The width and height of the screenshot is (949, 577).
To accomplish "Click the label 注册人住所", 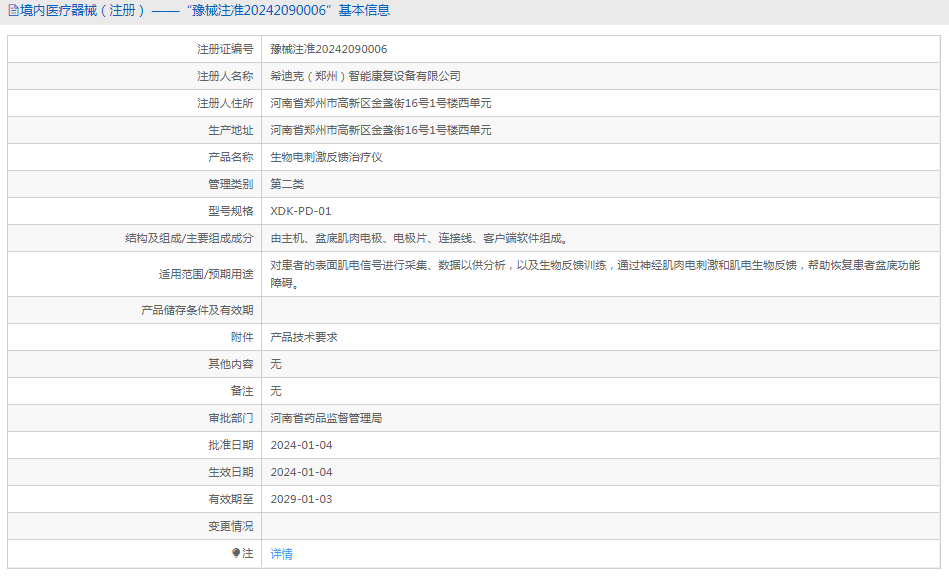I will (225, 103).
